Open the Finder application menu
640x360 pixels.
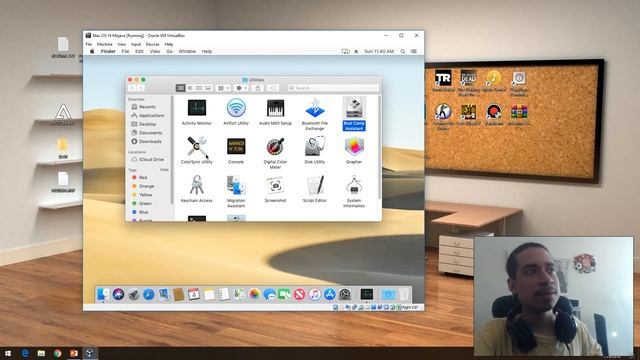coord(108,51)
